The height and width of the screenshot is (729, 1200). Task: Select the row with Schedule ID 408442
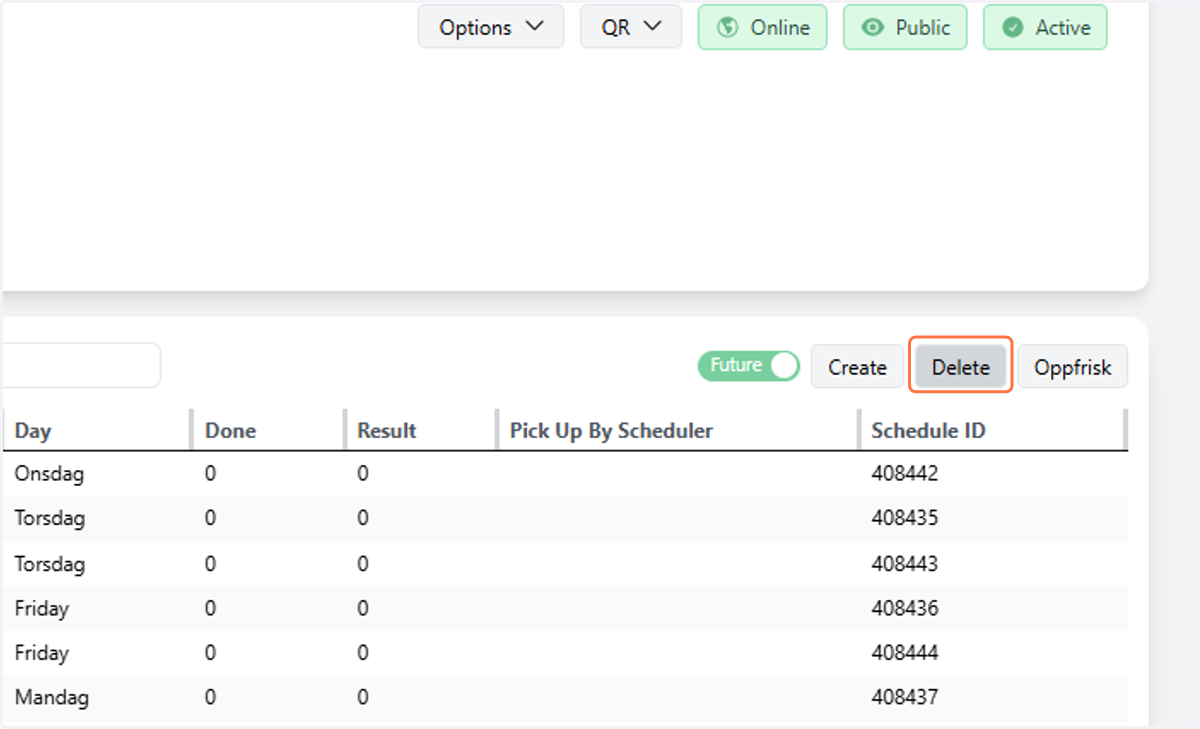pyautogui.click(x=564, y=474)
